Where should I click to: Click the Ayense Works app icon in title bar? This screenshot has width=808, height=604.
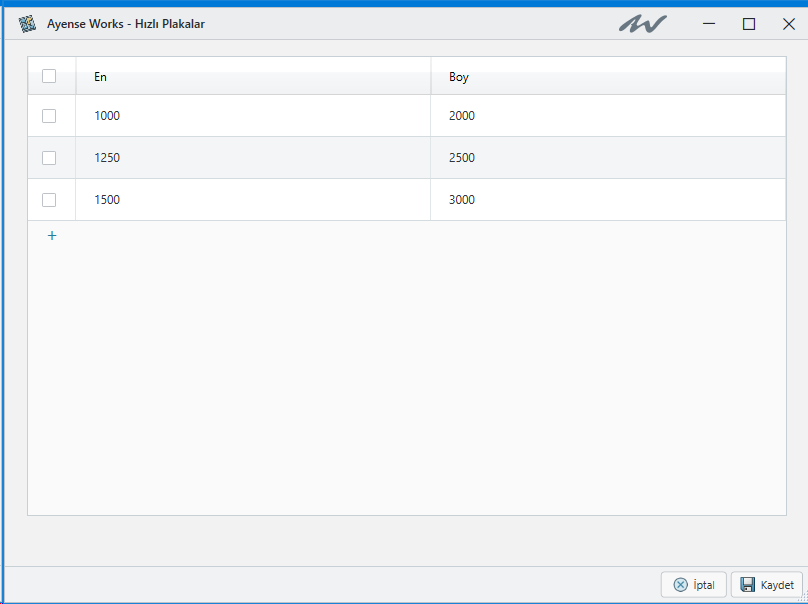coord(27,24)
